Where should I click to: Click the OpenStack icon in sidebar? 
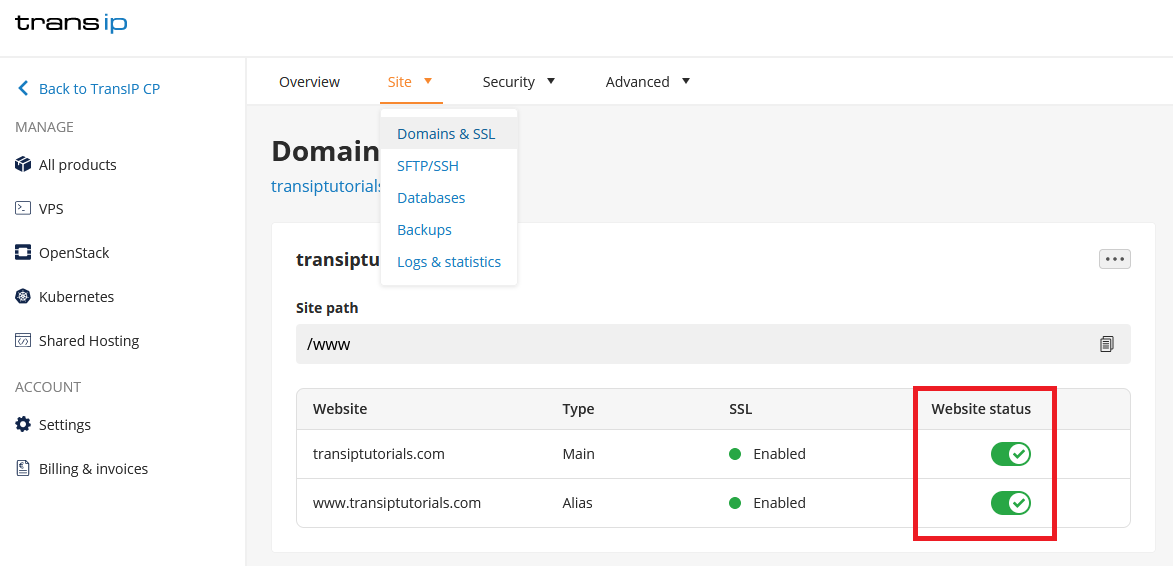click(x=23, y=252)
